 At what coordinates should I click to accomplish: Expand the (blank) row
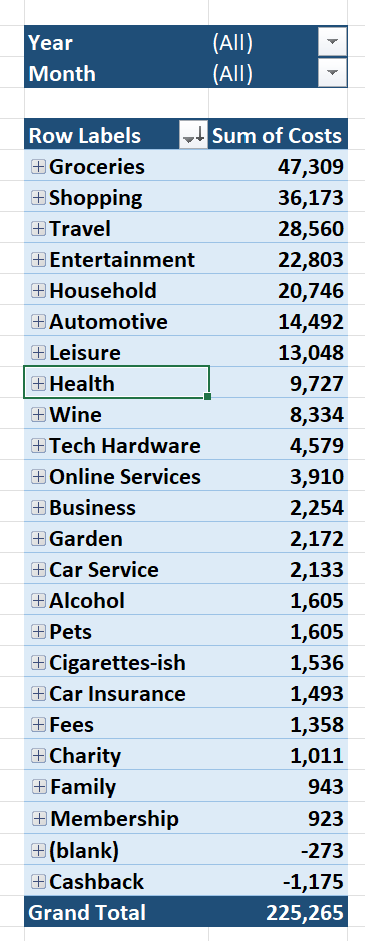click(x=38, y=851)
